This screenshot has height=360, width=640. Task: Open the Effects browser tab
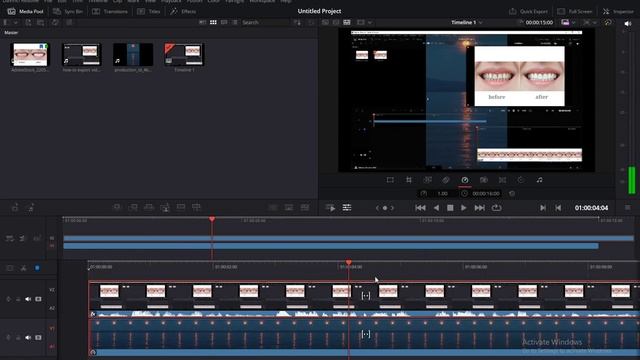pyautogui.click(x=183, y=11)
